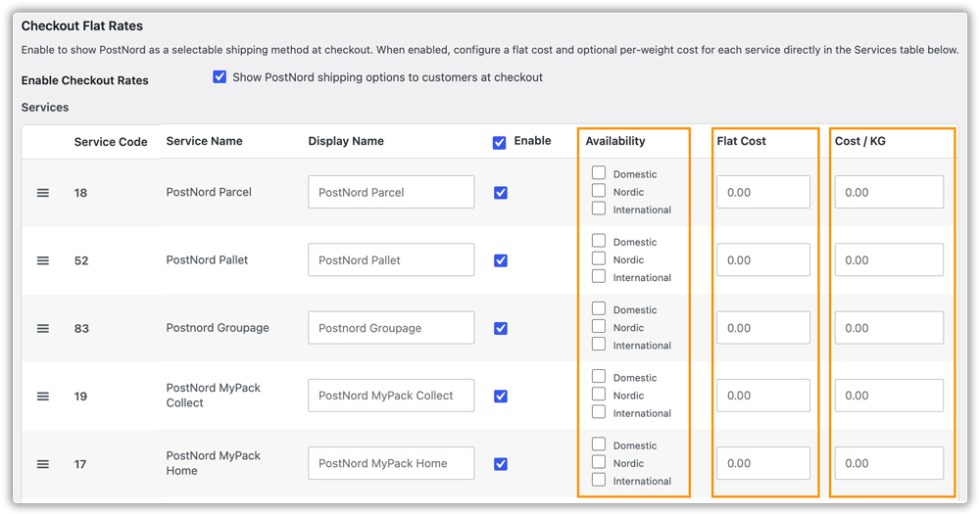Uncheck Enable for PostNord MyPack Home
Viewport: 980px width, 514px height.
click(x=501, y=464)
